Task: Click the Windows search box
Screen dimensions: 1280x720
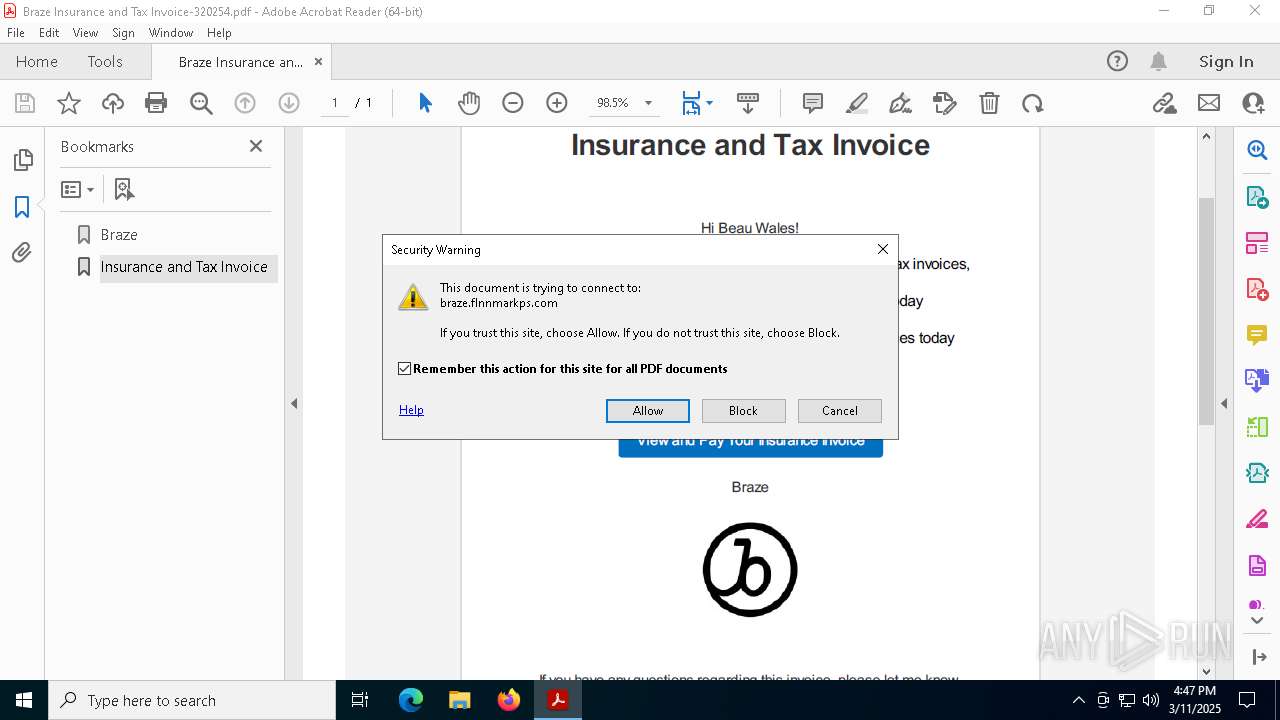Action: point(192,700)
